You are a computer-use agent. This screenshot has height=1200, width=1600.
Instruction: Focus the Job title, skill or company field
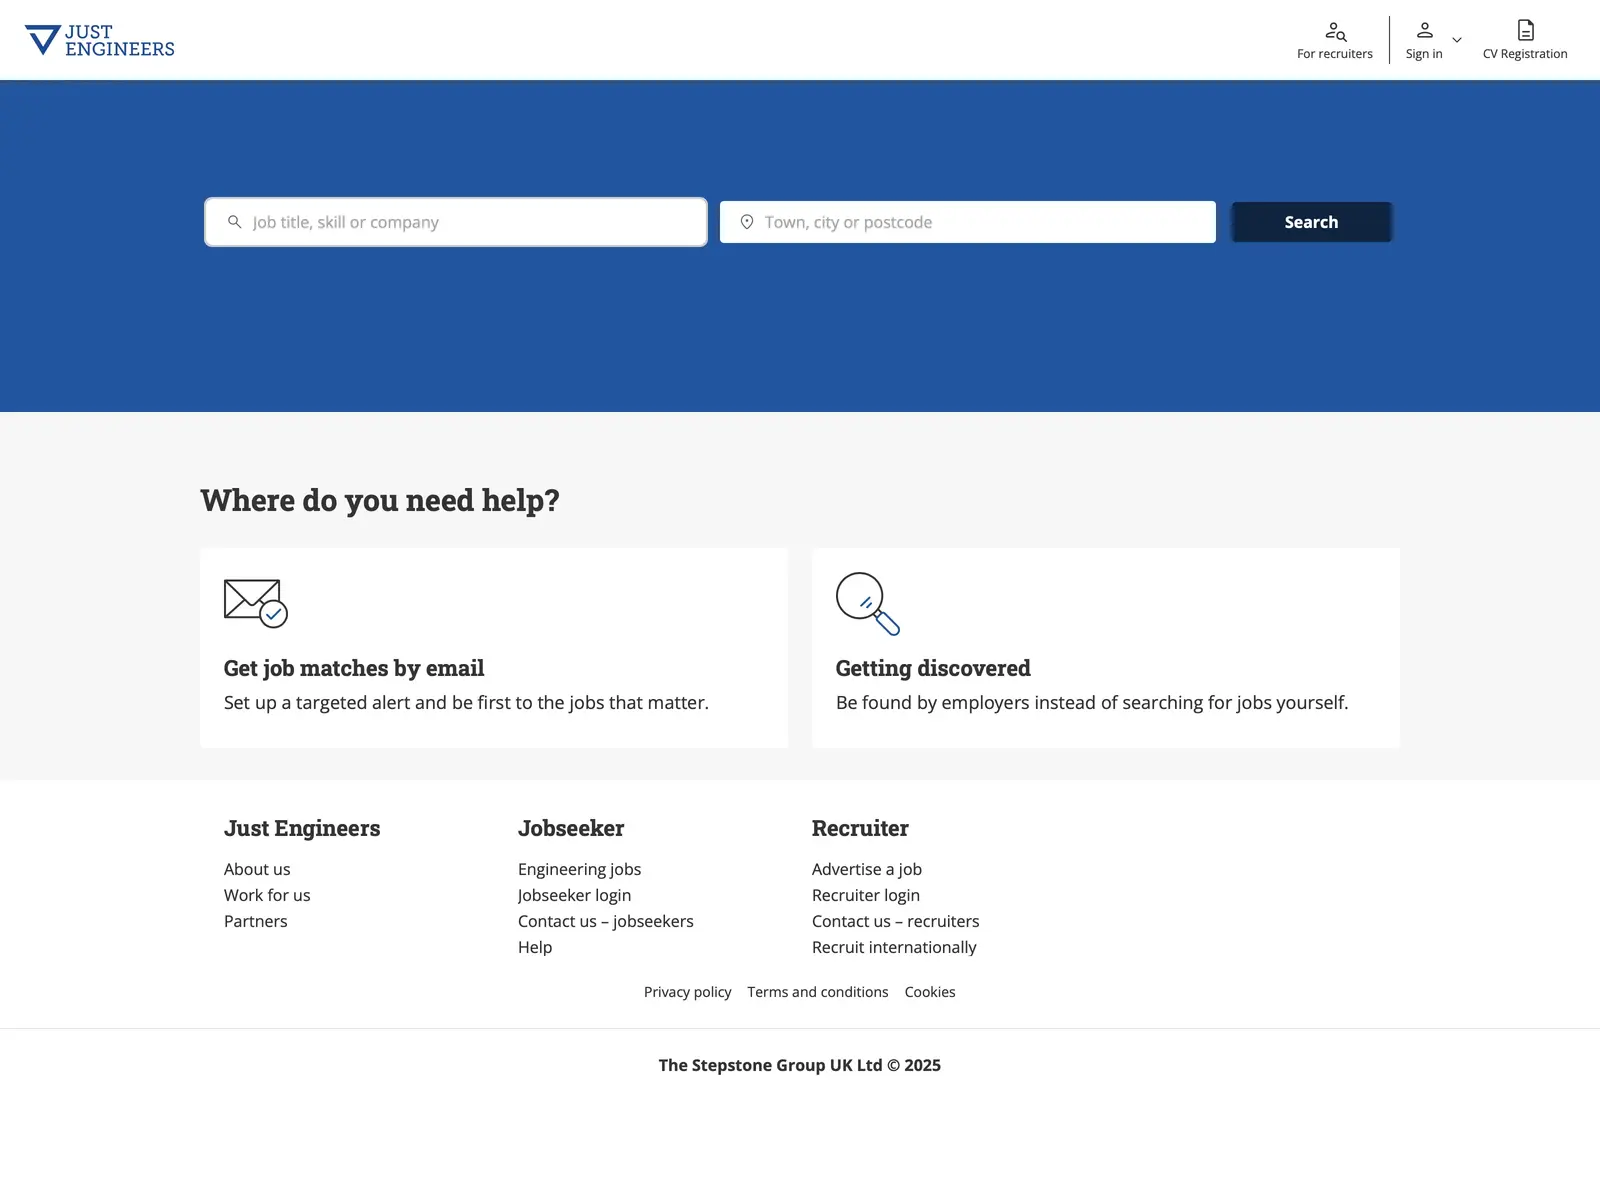click(456, 222)
